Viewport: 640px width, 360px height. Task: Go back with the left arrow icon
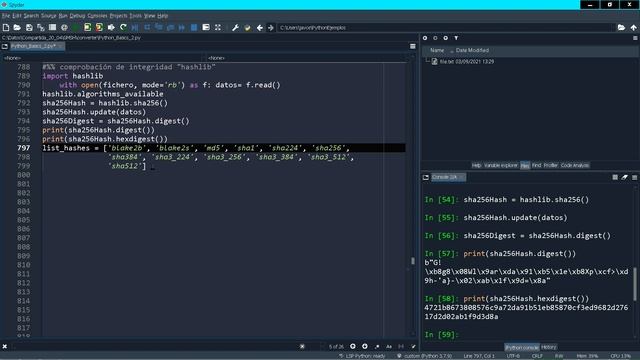click(260, 27)
